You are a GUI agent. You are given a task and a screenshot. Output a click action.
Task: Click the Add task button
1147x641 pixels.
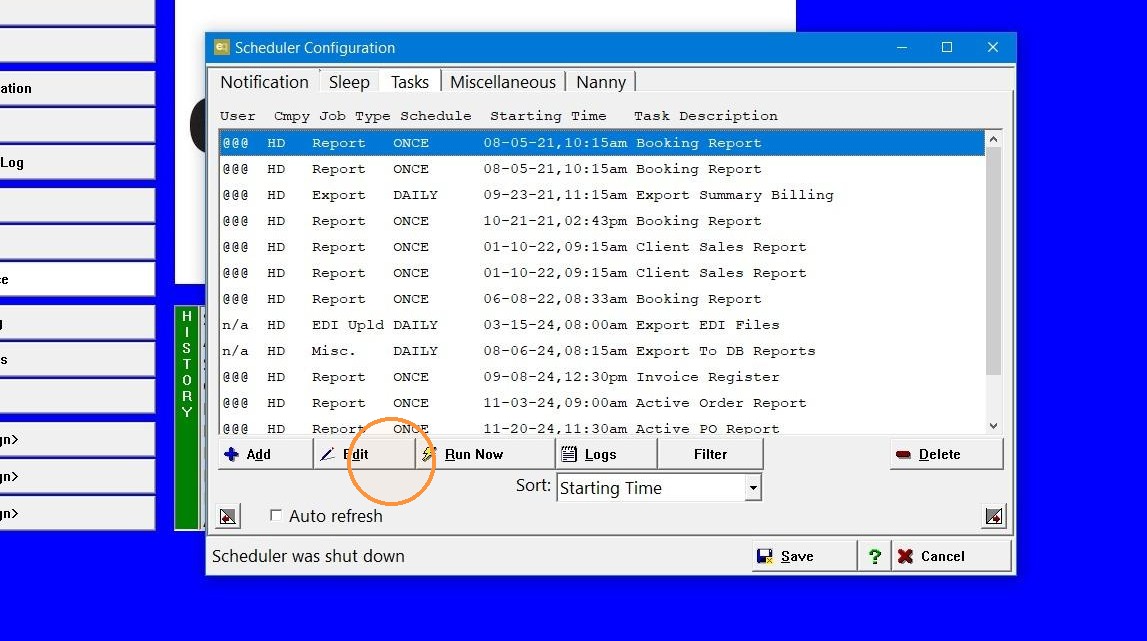tap(265, 454)
